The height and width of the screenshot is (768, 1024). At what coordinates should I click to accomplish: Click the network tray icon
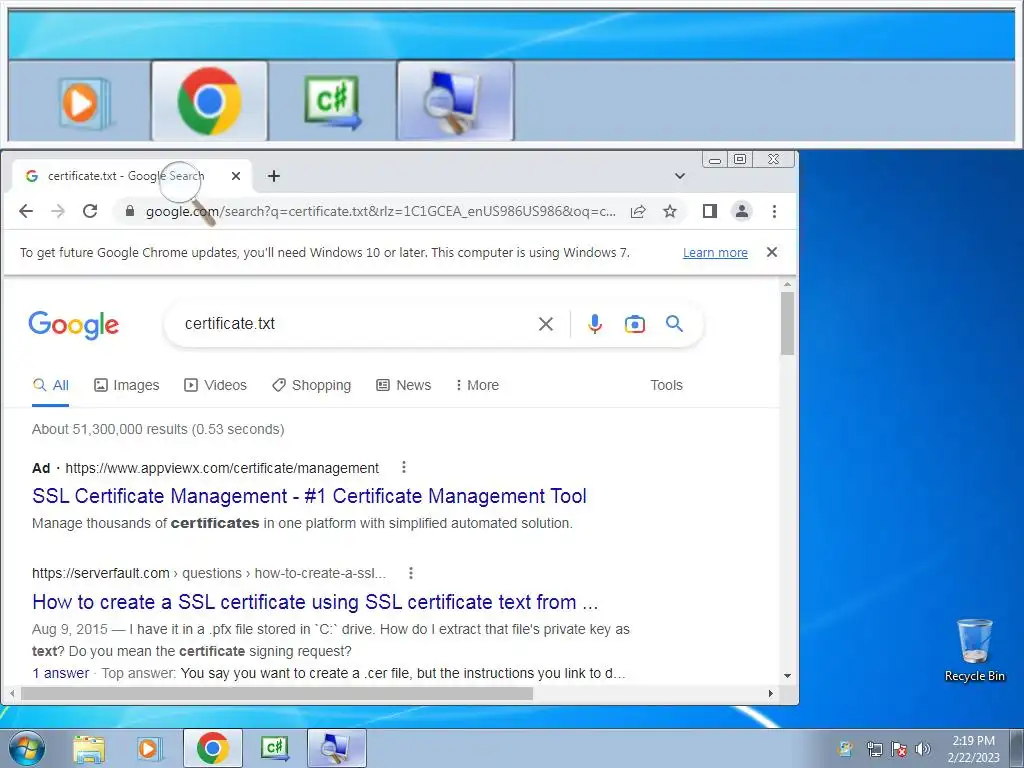pyautogui.click(x=874, y=749)
